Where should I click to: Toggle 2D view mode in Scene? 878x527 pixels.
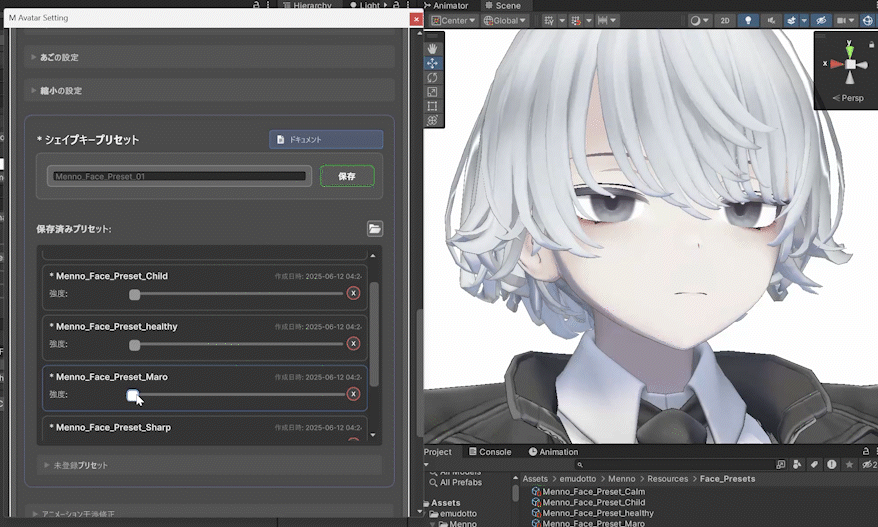click(725, 20)
